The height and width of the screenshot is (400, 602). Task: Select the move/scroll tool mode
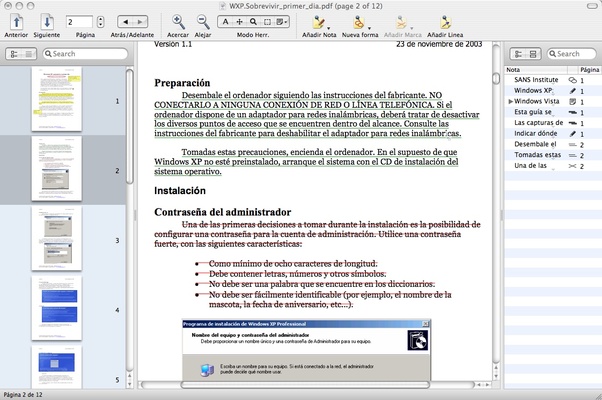point(239,22)
